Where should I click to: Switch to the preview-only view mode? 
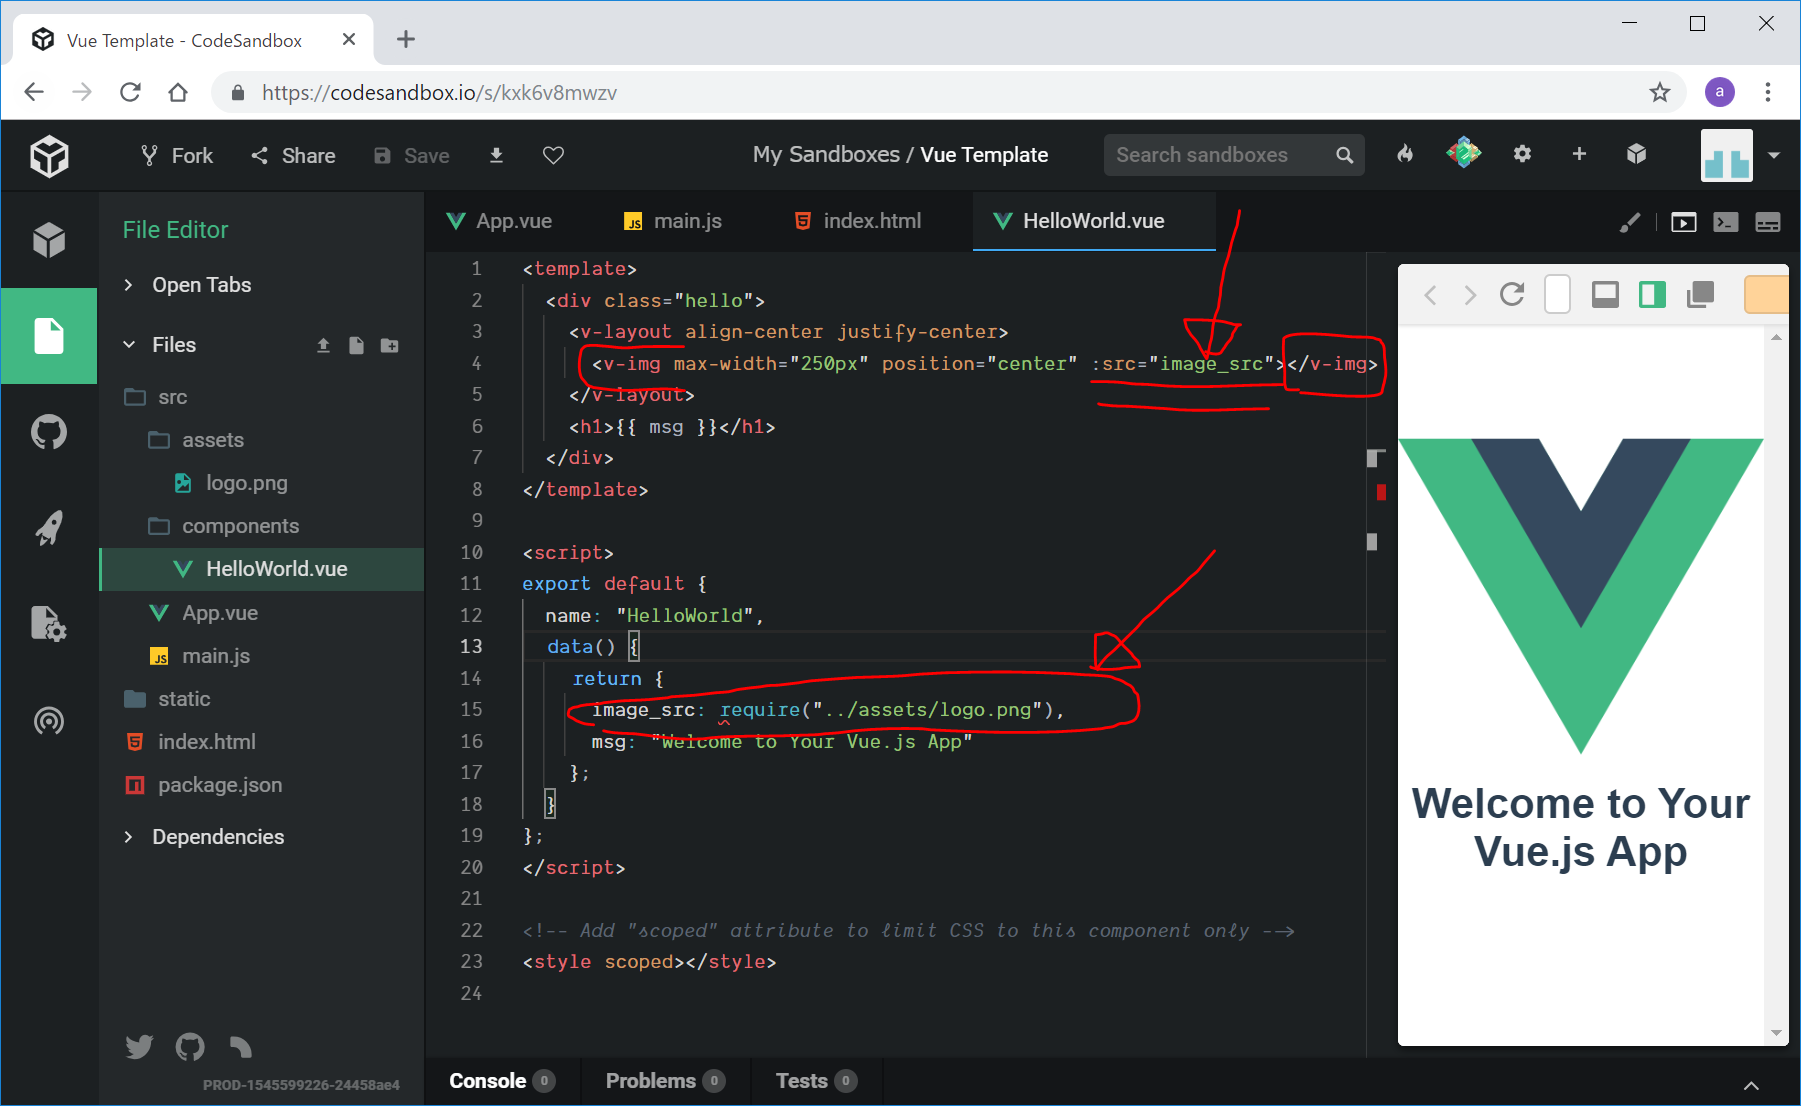1684,222
